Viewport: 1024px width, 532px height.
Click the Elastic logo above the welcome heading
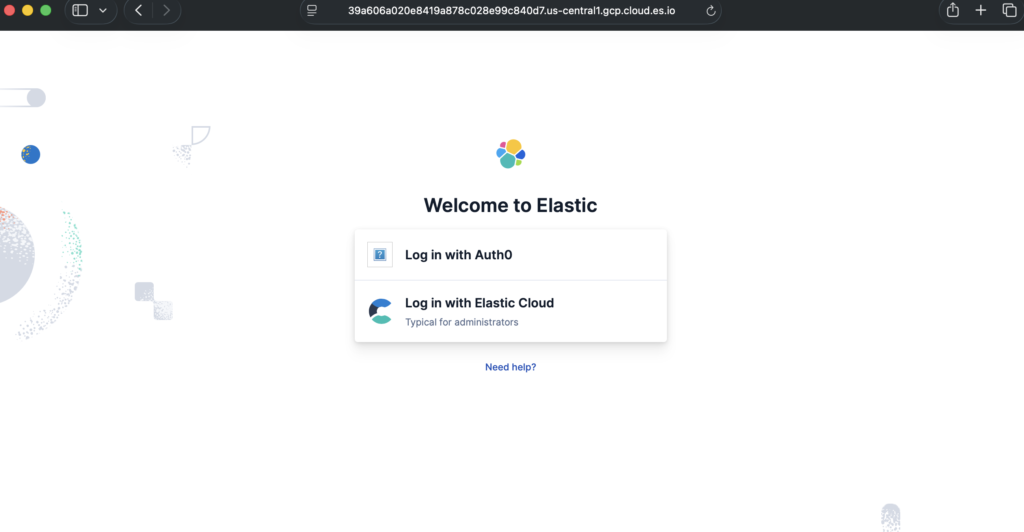pos(511,154)
